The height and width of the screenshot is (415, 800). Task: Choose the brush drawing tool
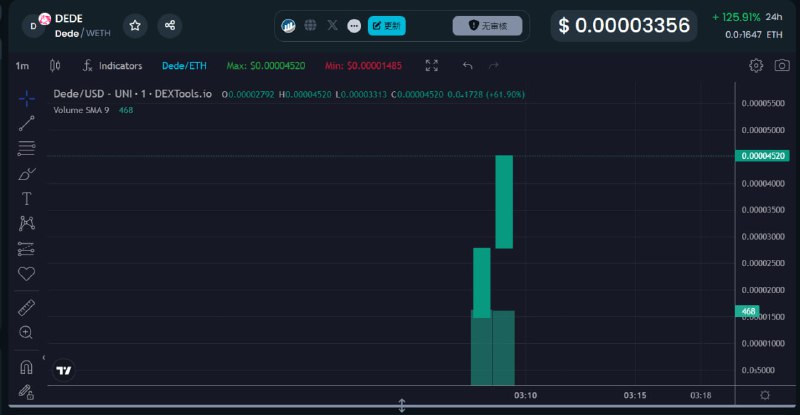27,173
